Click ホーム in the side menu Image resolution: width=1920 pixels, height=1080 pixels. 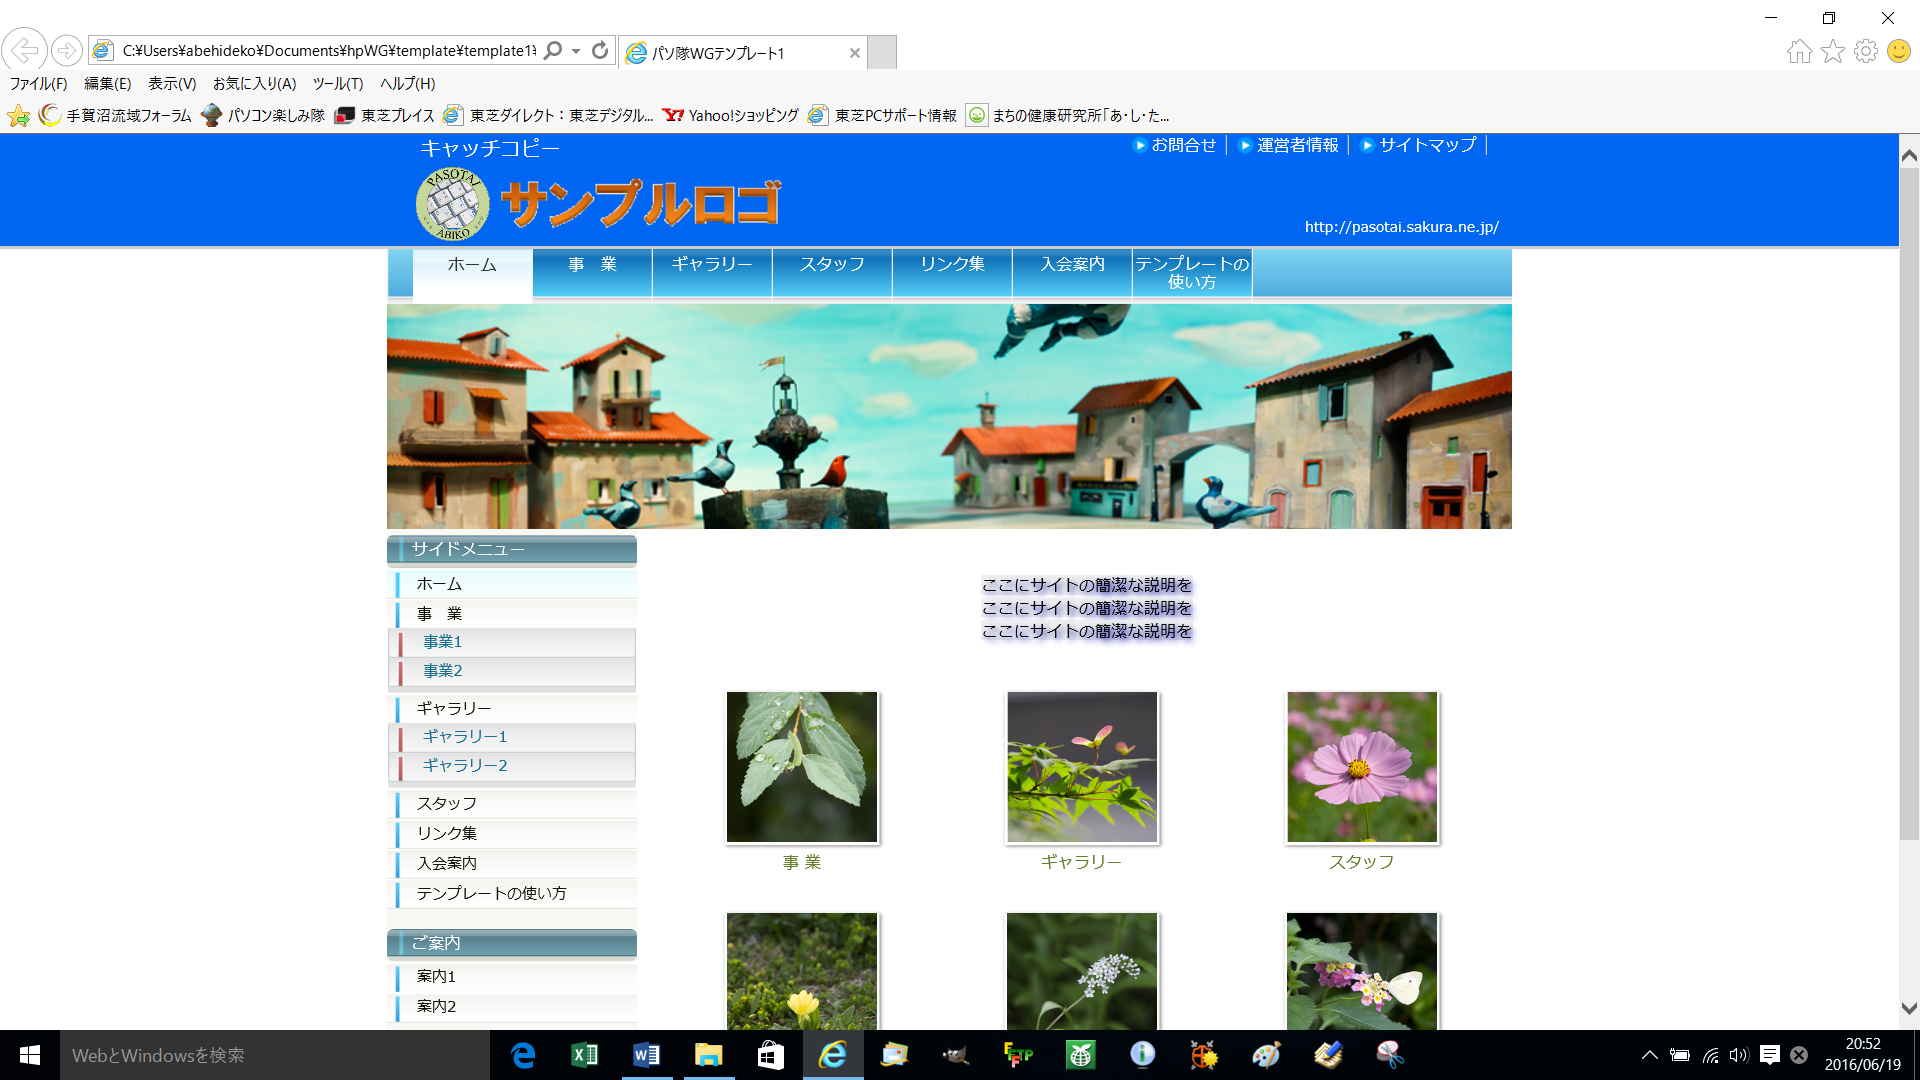tap(512, 584)
